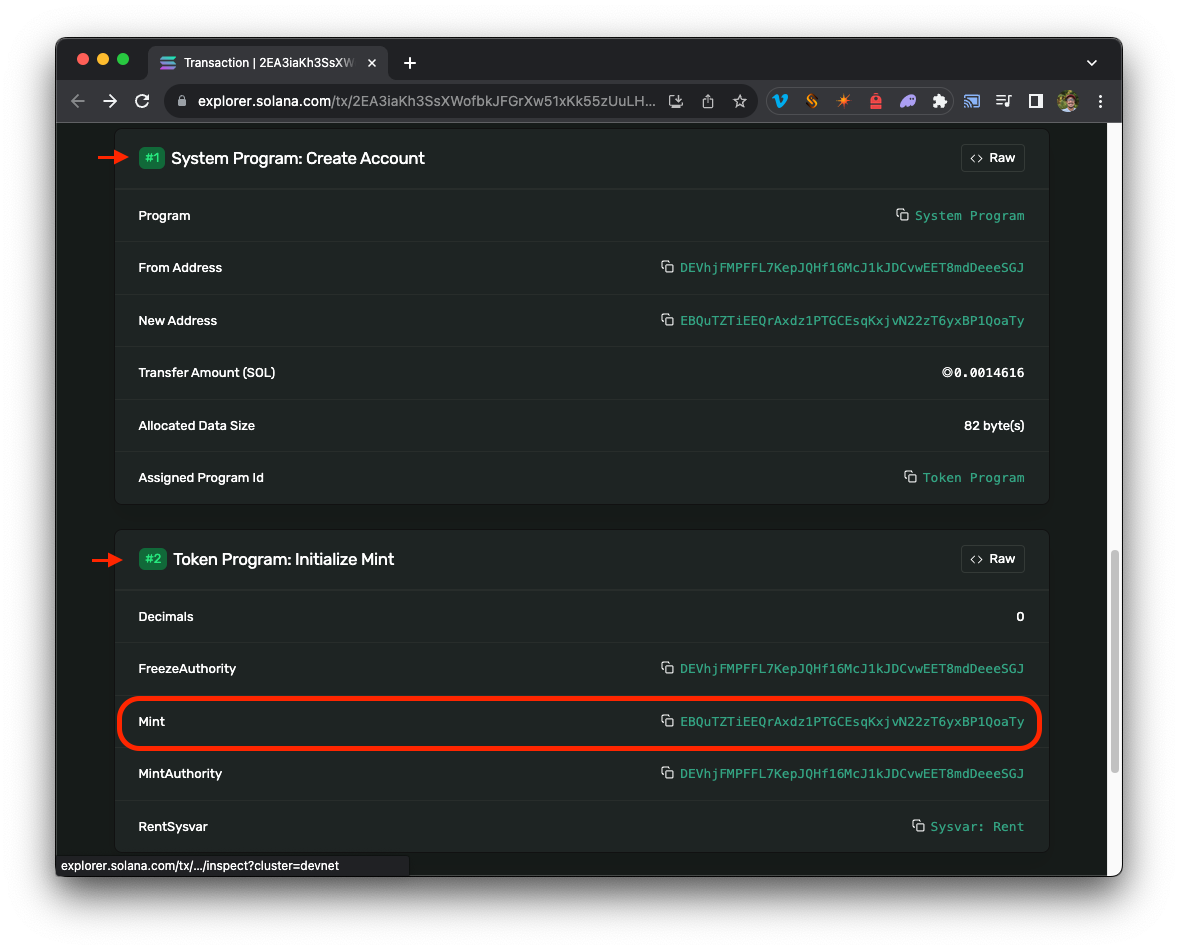Viewport: 1178px width, 950px height.
Task: Copy the FreezeAuthority address
Action: click(x=667, y=668)
